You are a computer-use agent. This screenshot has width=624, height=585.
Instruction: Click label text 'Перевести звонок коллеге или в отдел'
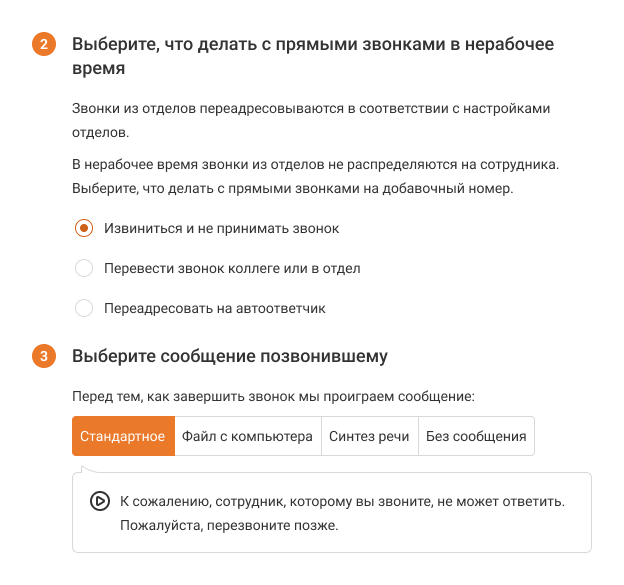tap(232, 268)
